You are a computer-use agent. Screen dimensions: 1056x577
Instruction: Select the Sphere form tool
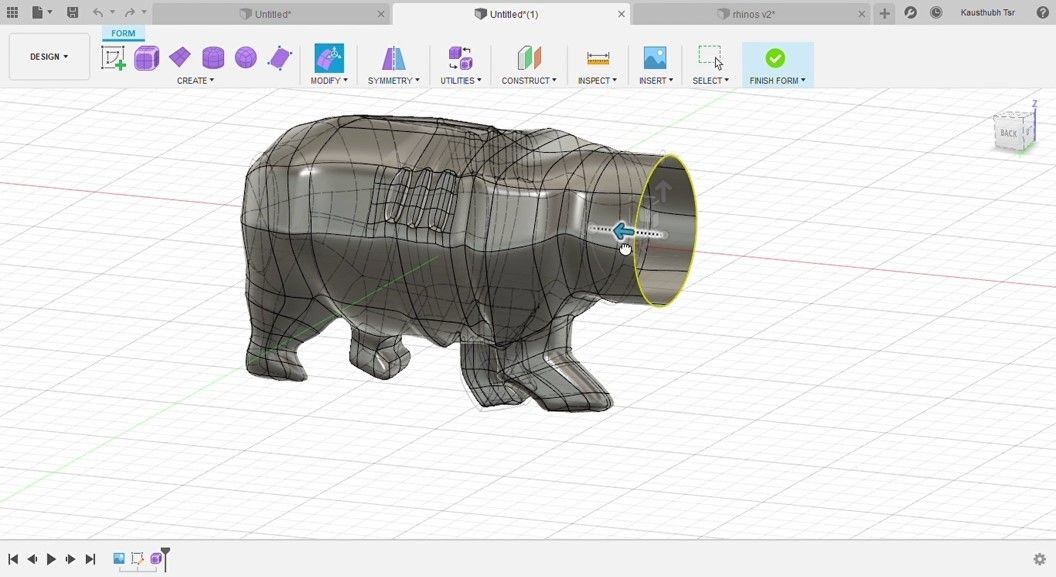pyautogui.click(x=246, y=58)
